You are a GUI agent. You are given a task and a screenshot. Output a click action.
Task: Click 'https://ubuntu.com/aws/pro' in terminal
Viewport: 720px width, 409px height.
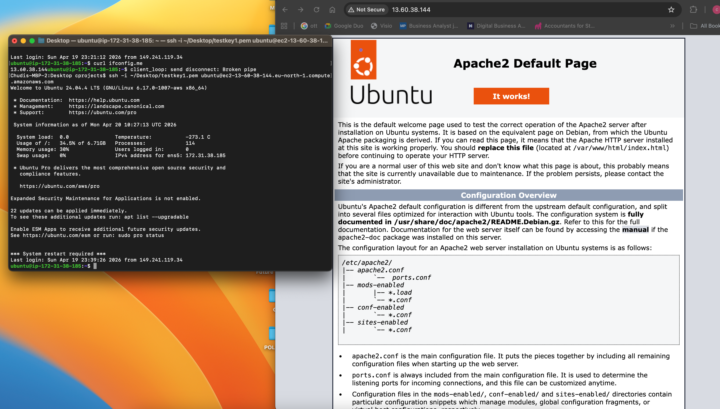click(x=60, y=186)
